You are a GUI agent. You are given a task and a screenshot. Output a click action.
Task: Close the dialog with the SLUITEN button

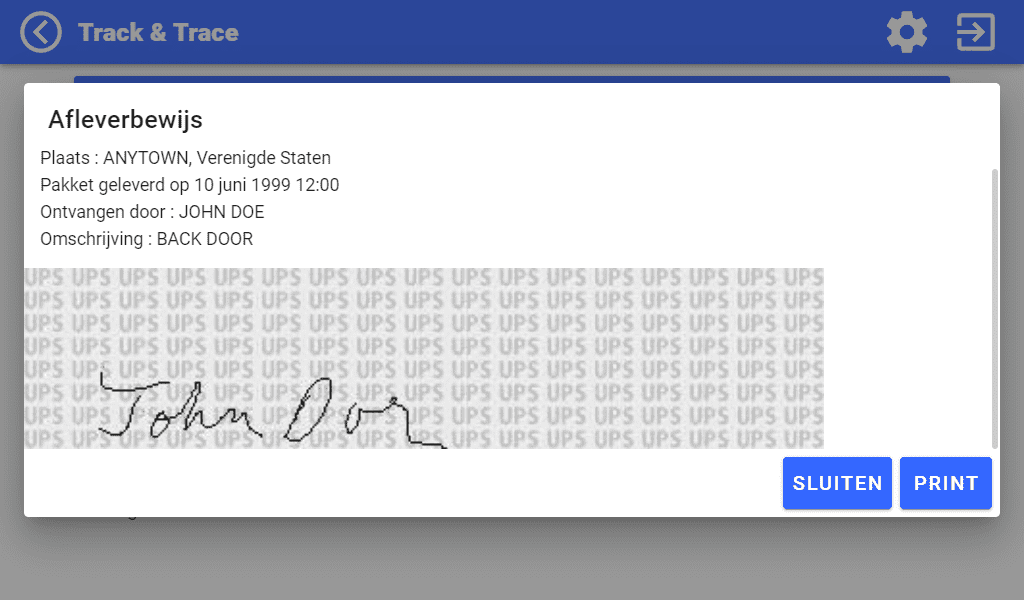(x=837, y=483)
